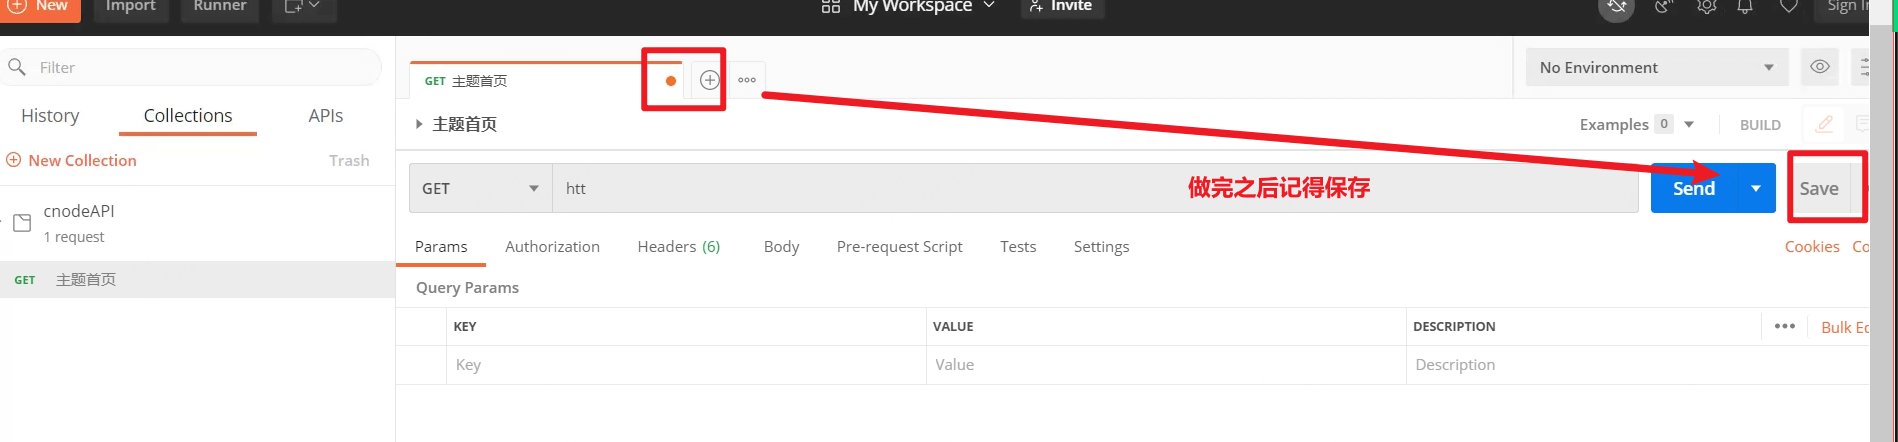Click the sync status icon in the header
Screen dimensions: 1898x442
pyautogui.click(x=1617, y=8)
